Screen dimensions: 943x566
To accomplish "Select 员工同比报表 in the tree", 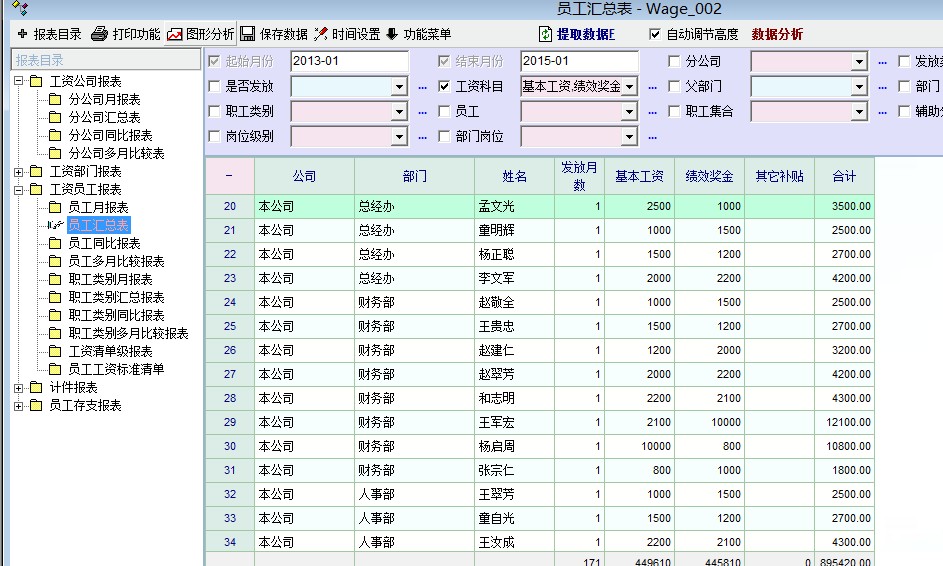I will (x=104, y=243).
